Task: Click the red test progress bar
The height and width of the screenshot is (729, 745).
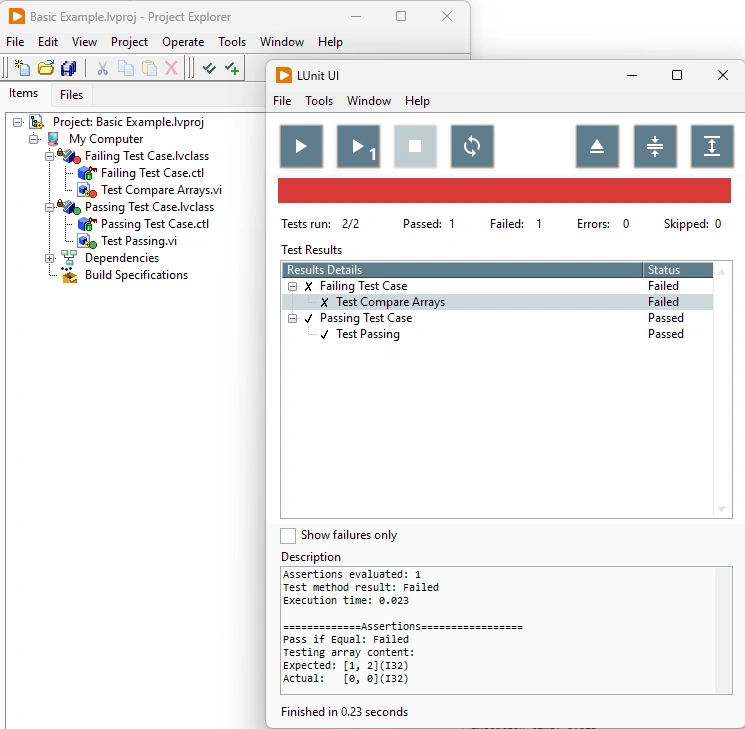Action: (x=504, y=191)
